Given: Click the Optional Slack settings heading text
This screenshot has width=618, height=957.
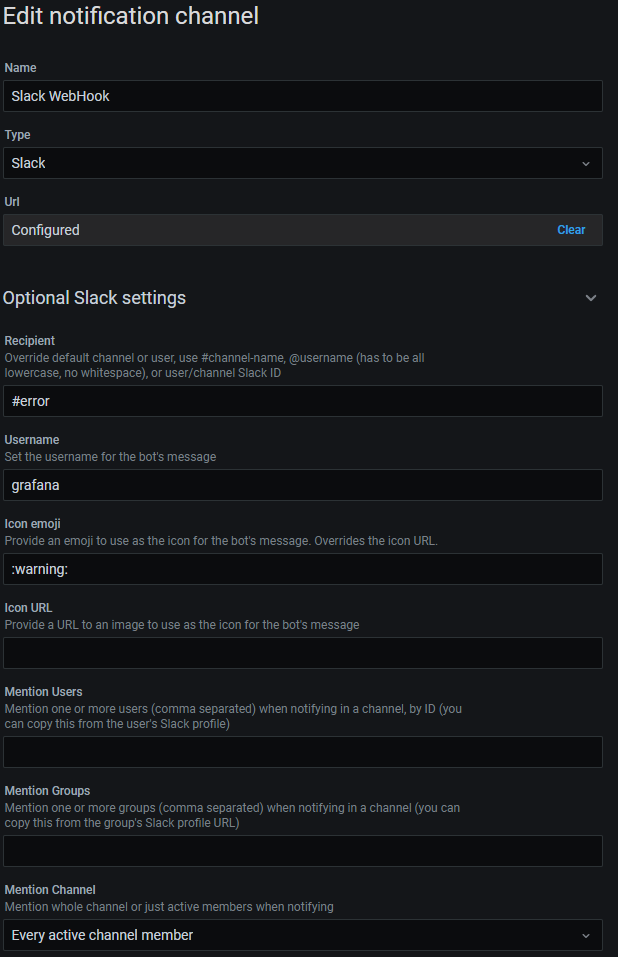Looking at the screenshot, I should (95, 298).
